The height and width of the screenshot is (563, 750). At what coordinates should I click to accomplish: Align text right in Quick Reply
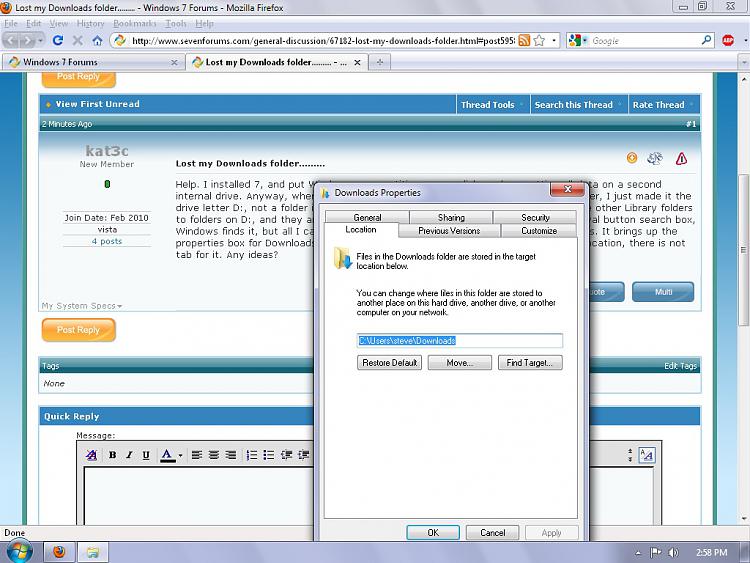click(x=231, y=455)
